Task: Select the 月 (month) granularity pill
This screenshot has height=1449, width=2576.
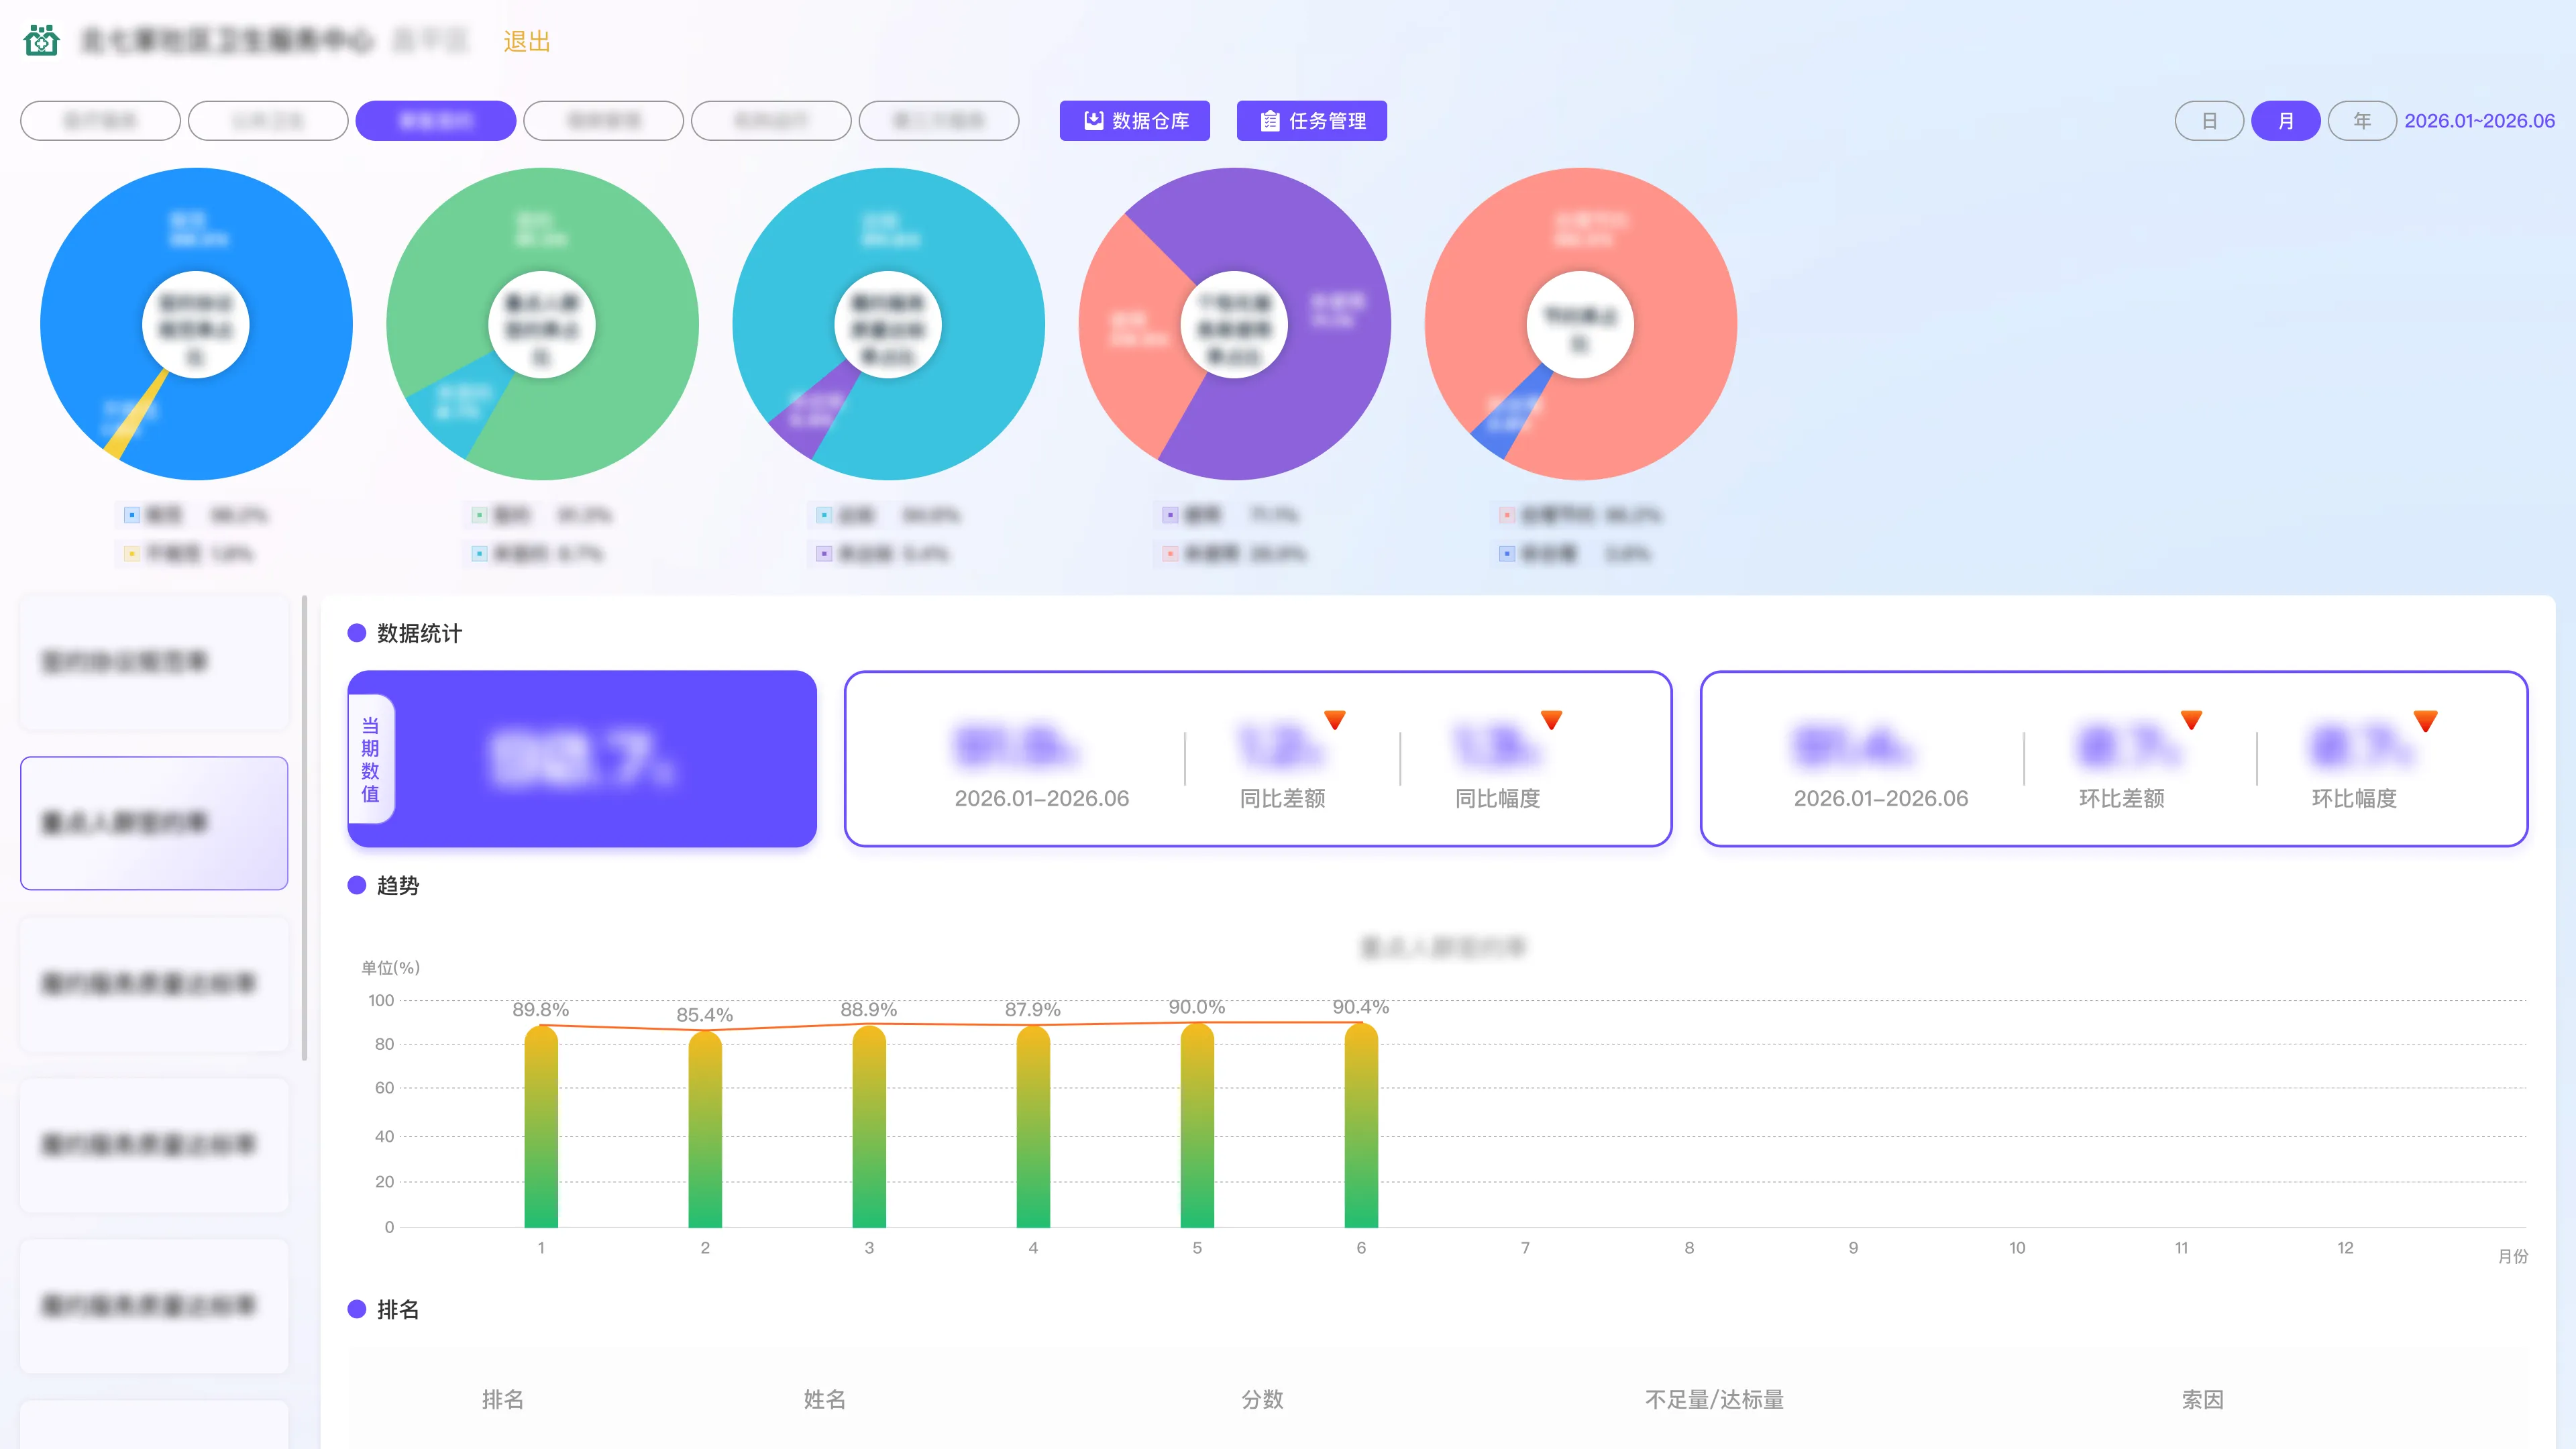Action: click(x=2286, y=121)
